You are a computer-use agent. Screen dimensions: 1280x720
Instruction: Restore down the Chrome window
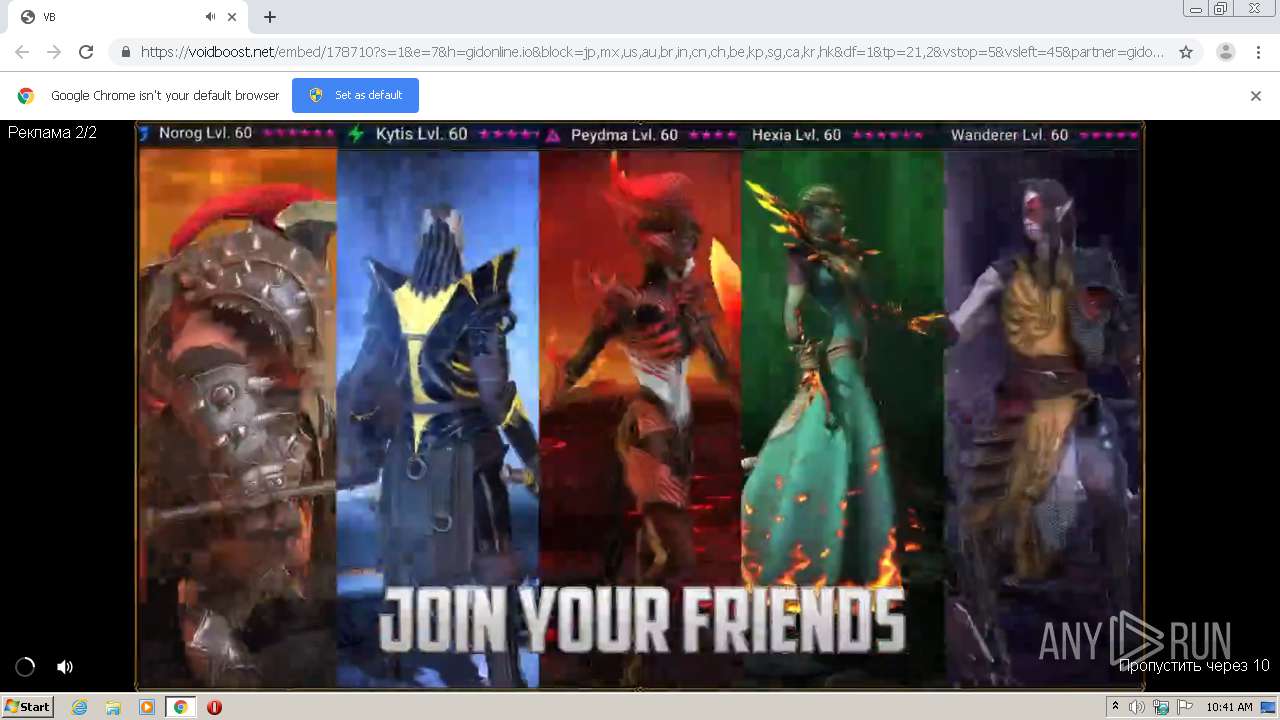(x=1220, y=8)
